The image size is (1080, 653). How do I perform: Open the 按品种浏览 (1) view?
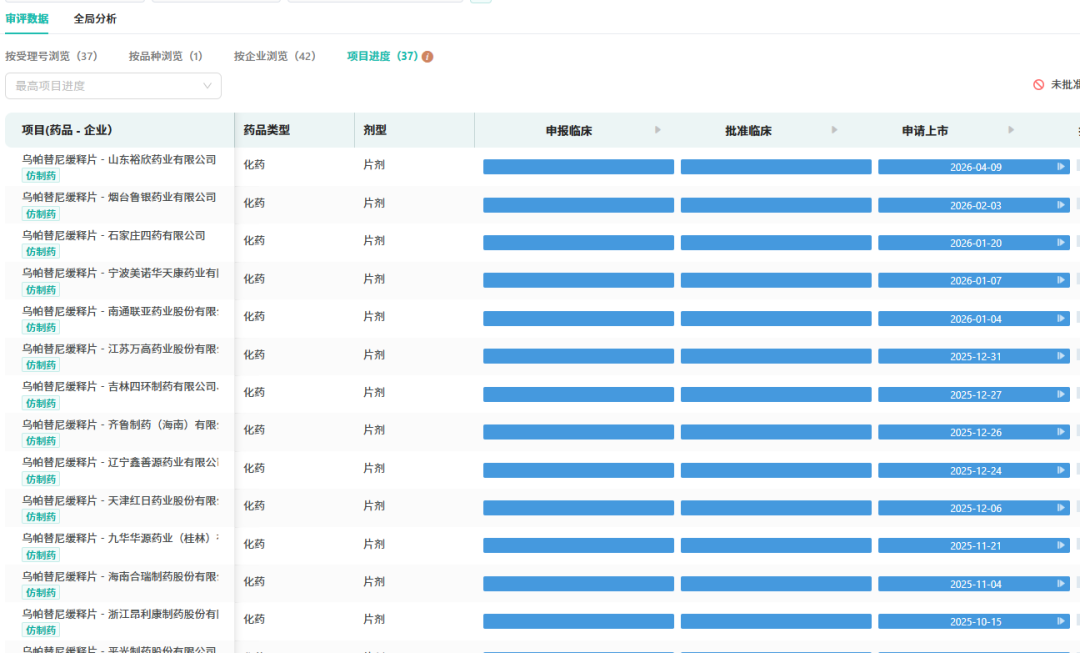click(166, 57)
